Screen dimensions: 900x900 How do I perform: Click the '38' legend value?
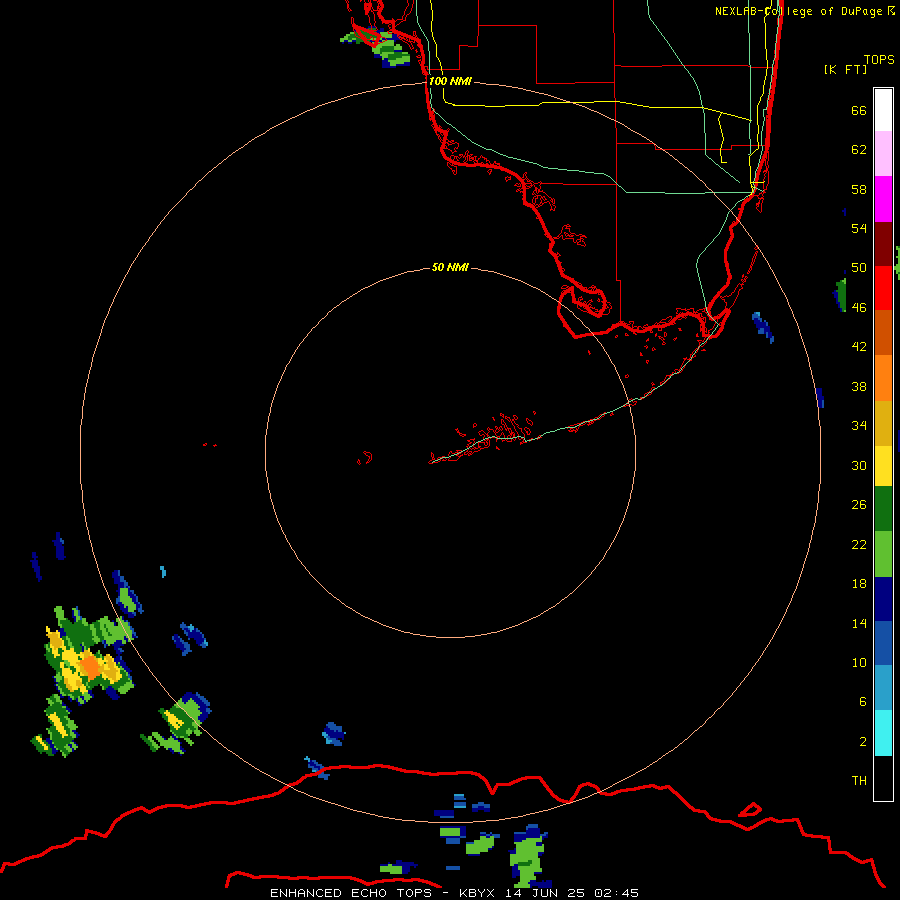pyautogui.click(x=859, y=386)
